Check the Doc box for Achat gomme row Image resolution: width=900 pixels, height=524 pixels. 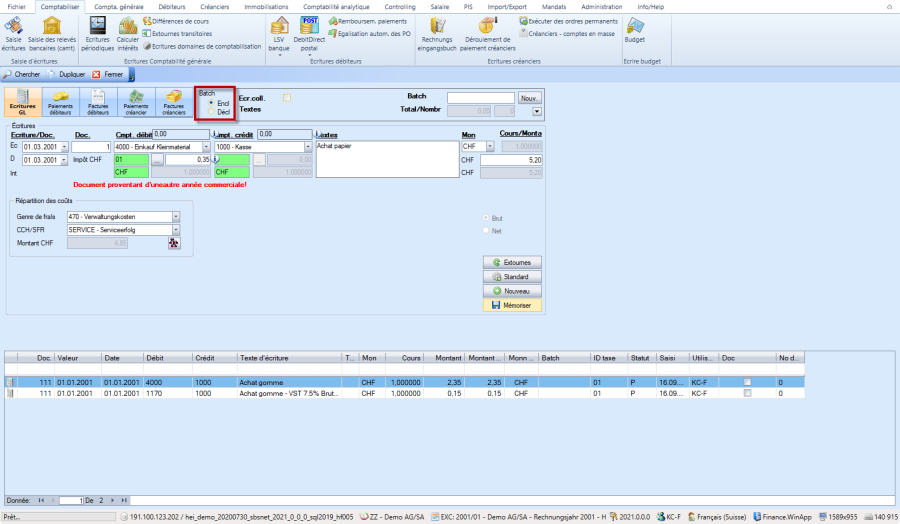(x=748, y=381)
